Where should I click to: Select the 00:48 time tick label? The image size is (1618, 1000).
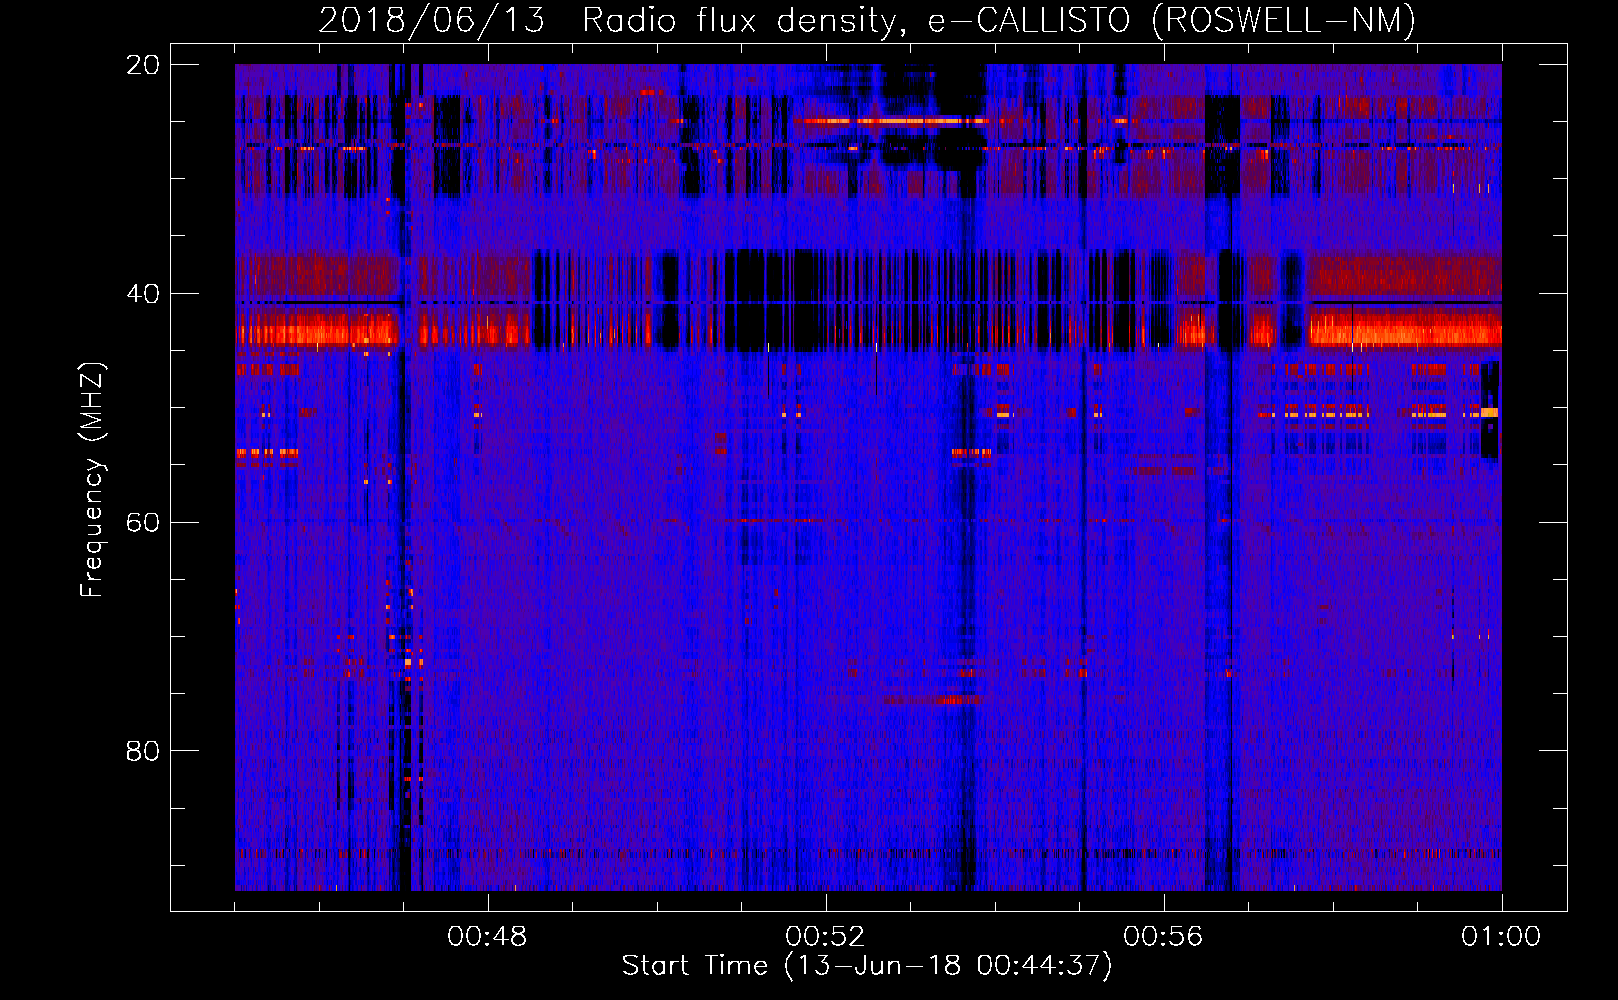pos(487,937)
